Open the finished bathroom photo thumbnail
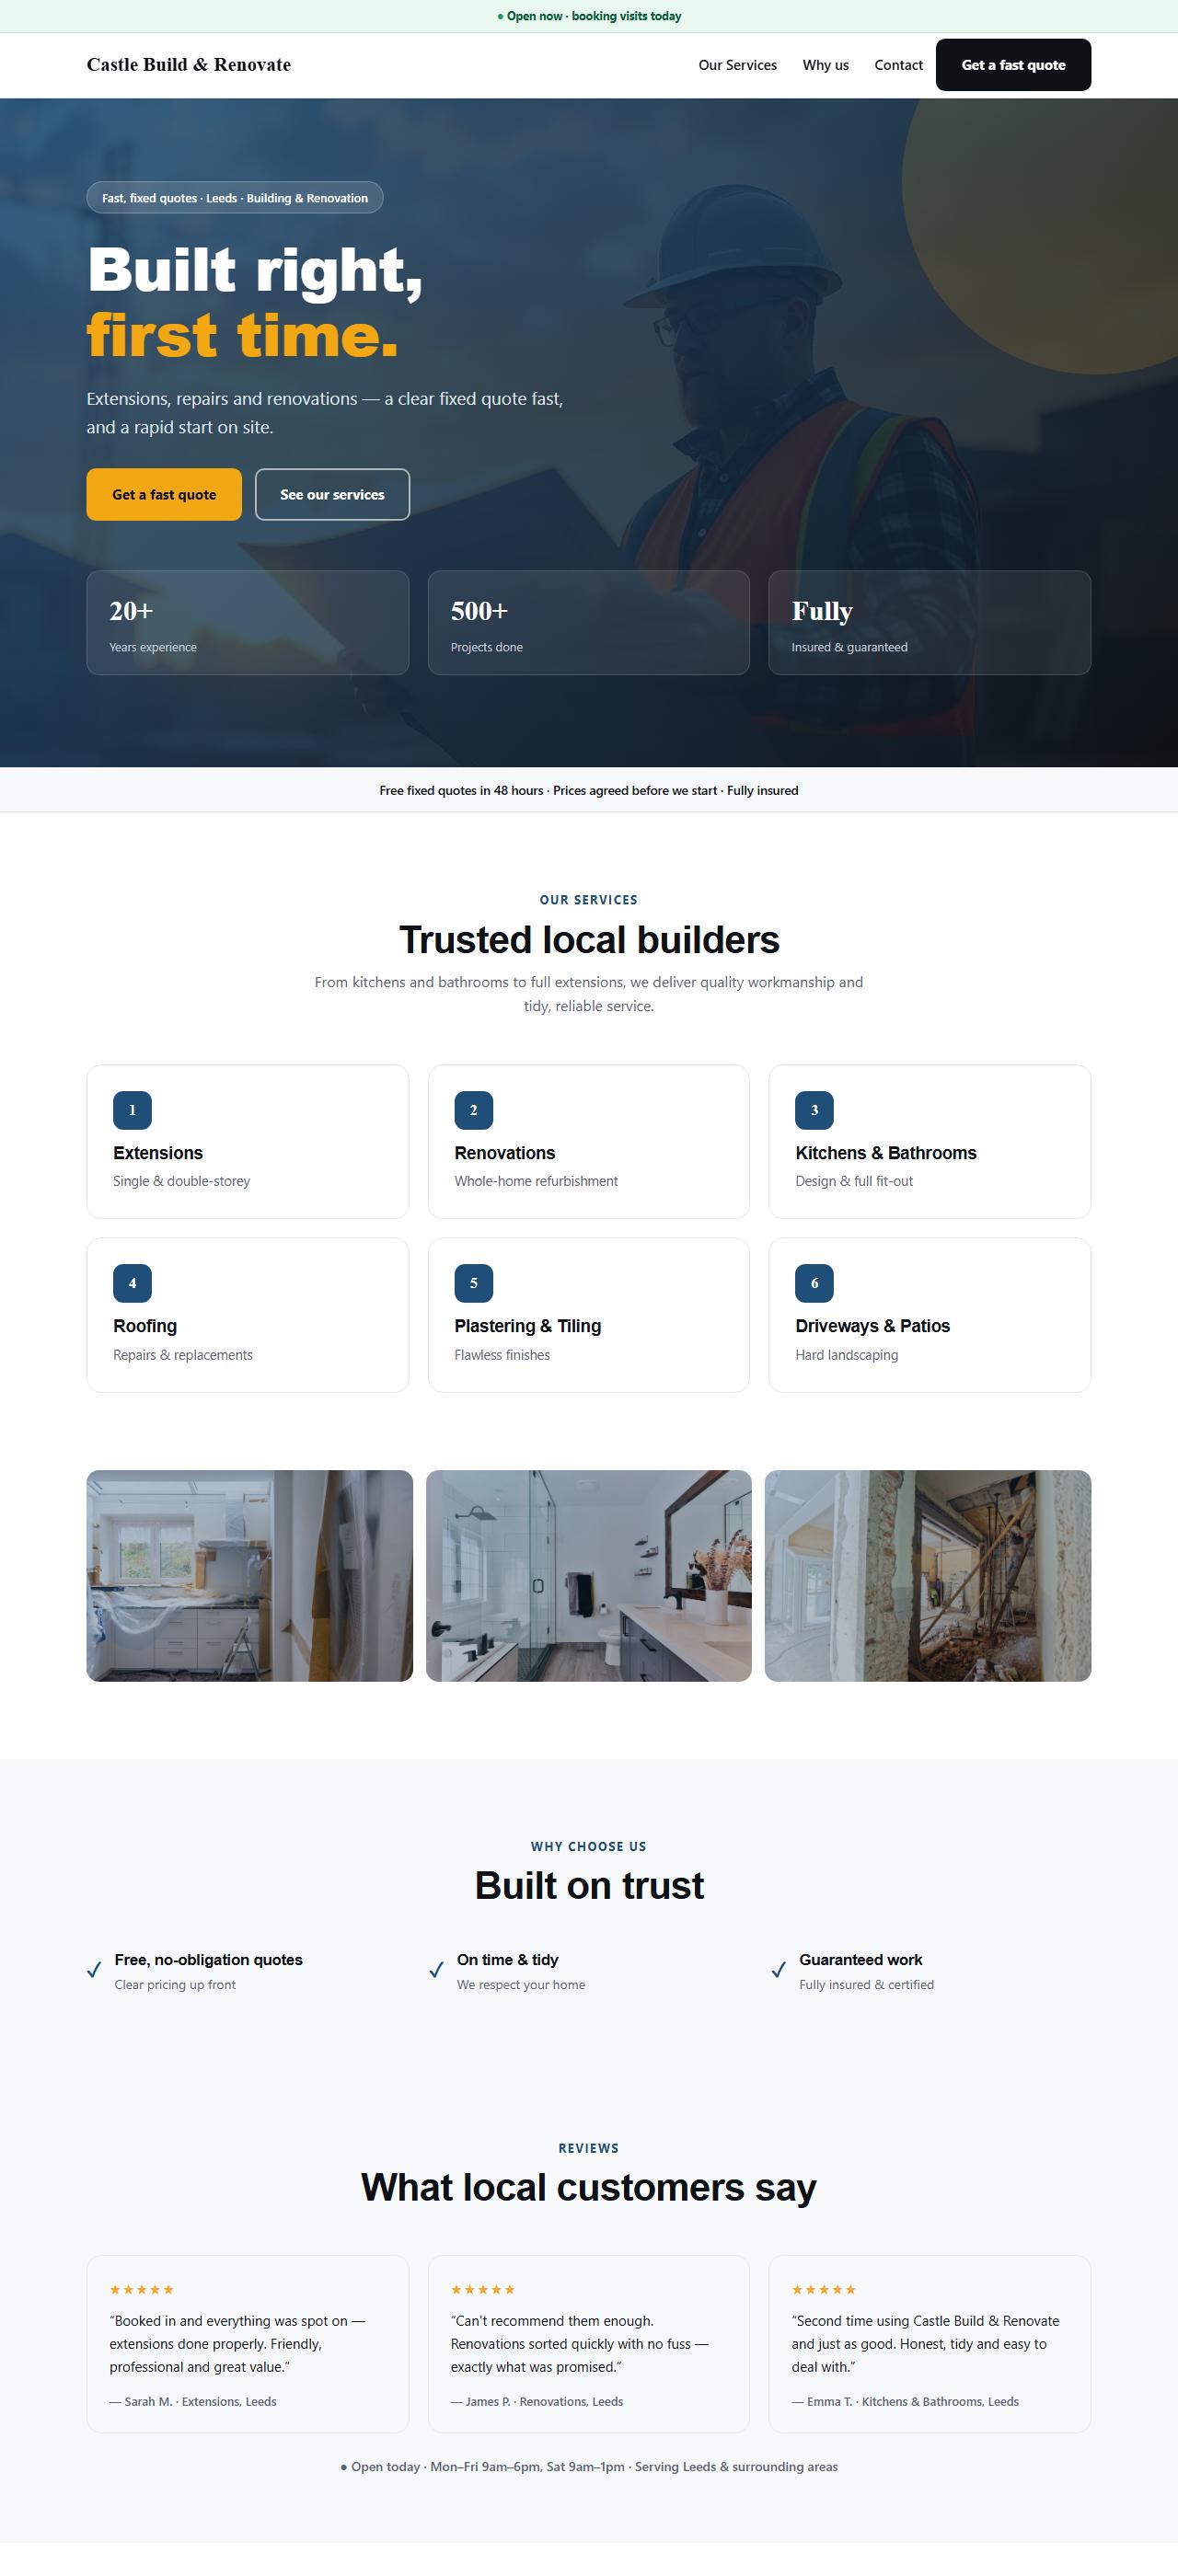This screenshot has height=2576, width=1178. pos(589,1575)
